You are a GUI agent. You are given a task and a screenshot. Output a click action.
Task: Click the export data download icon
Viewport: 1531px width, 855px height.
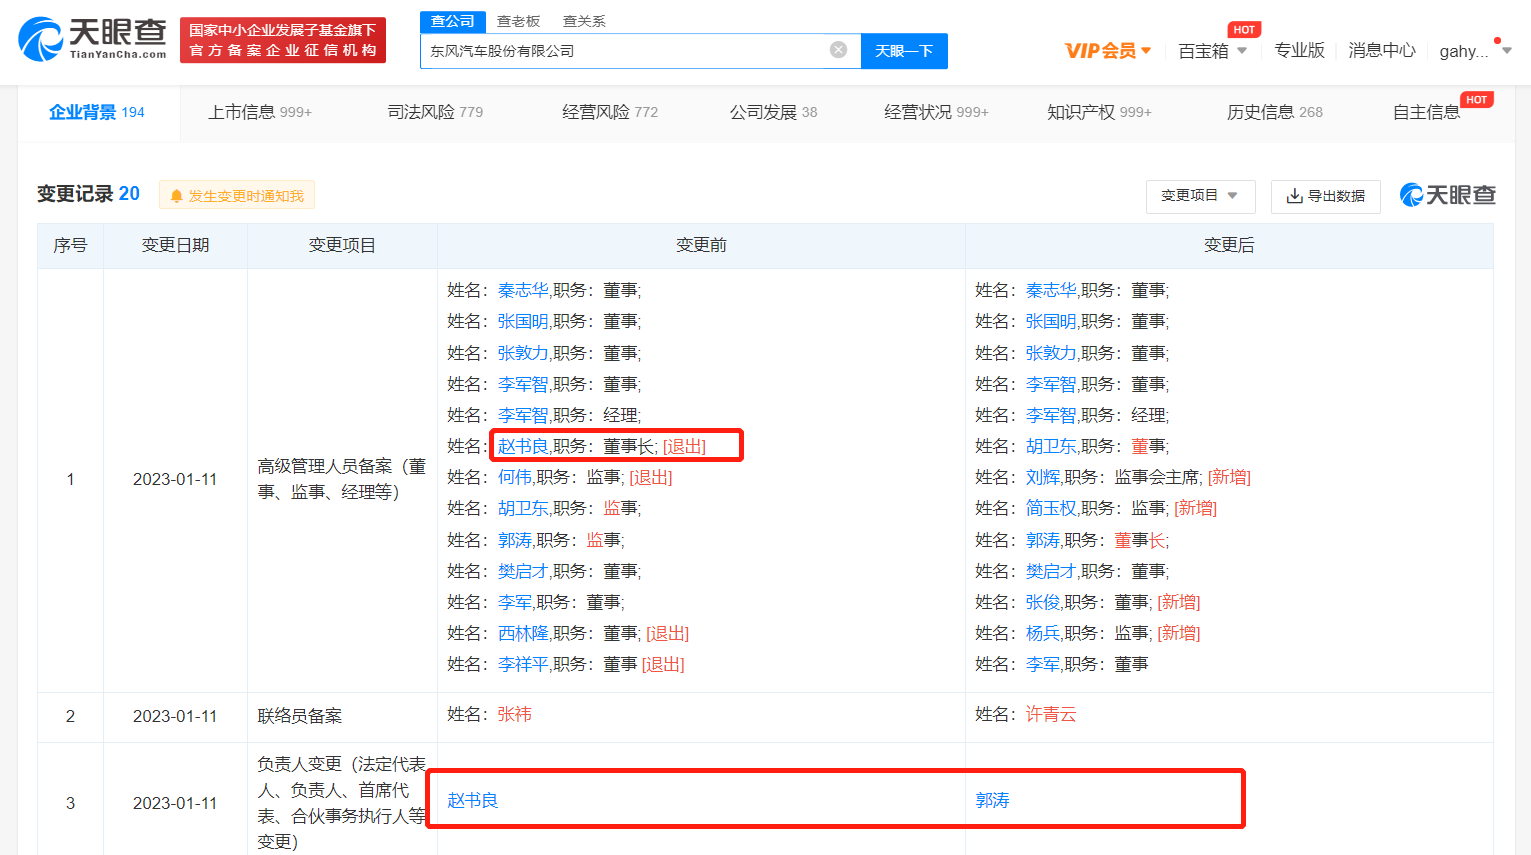click(x=1294, y=196)
